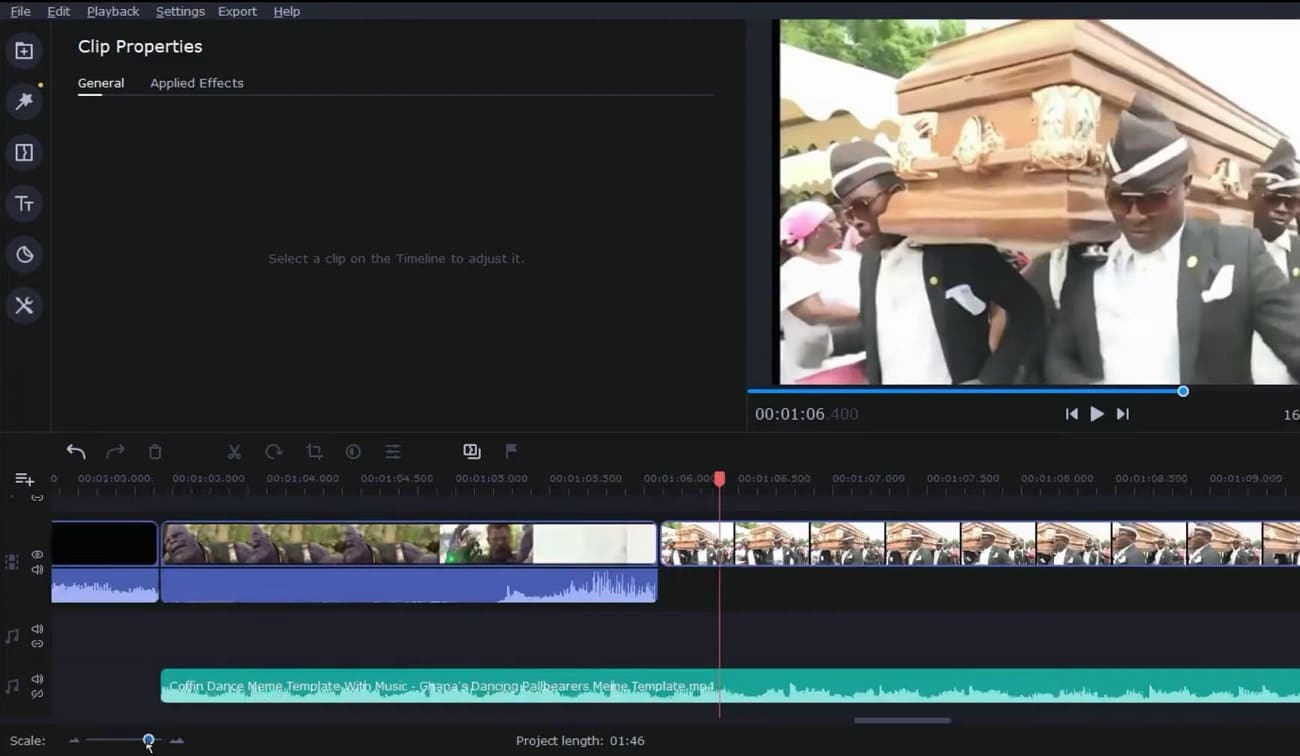Image resolution: width=1300 pixels, height=756 pixels.
Task: Redo the last undone action
Action: [x=116, y=452]
